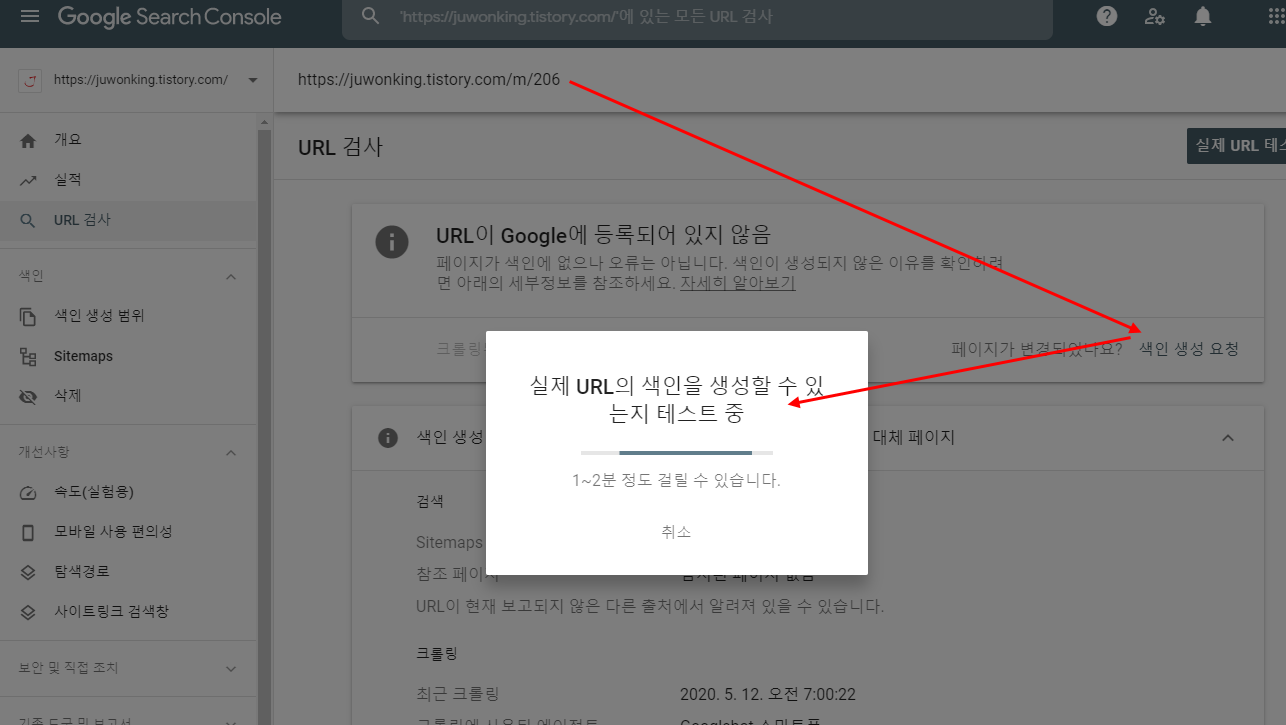Open the help question mark icon
Viewport: 1286px width, 725px height.
click(1107, 16)
